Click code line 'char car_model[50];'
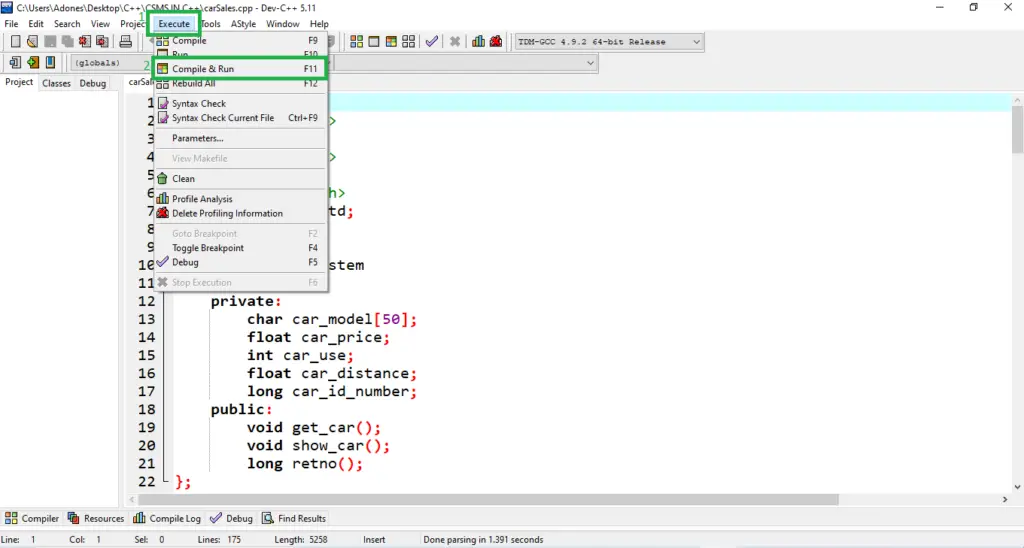This screenshot has height=548, width=1024. [332, 319]
